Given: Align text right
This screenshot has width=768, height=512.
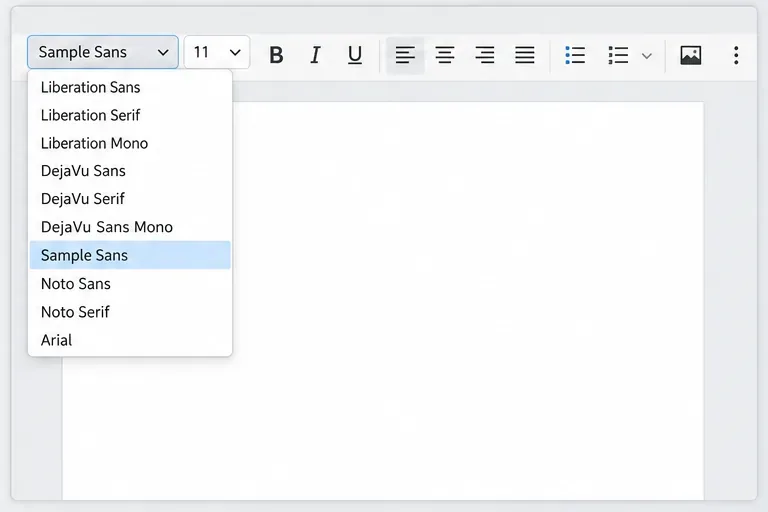Looking at the screenshot, I should pos(484,54).
